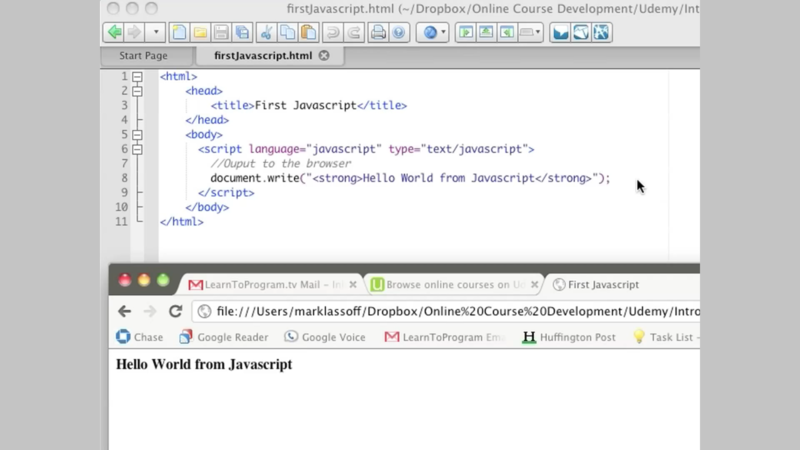Collapse the script fold marker on line 6
The height and width of the screenshot is (450, 800).
pos(137,149)
